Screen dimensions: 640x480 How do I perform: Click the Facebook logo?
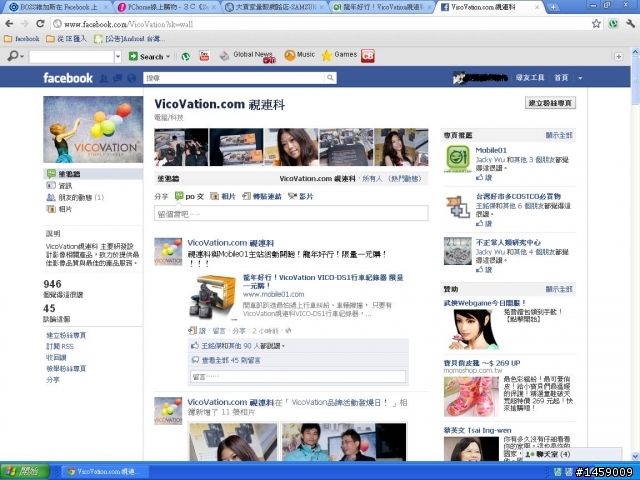pyautogui.click(x=68, y=78)
